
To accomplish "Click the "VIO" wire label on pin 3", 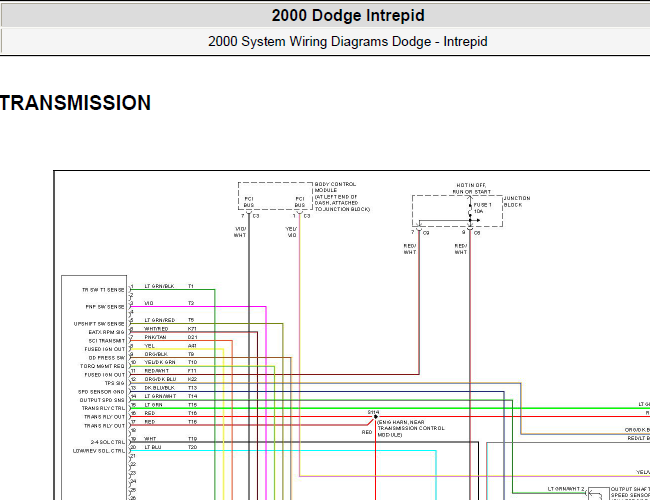I will coord(148,303).
